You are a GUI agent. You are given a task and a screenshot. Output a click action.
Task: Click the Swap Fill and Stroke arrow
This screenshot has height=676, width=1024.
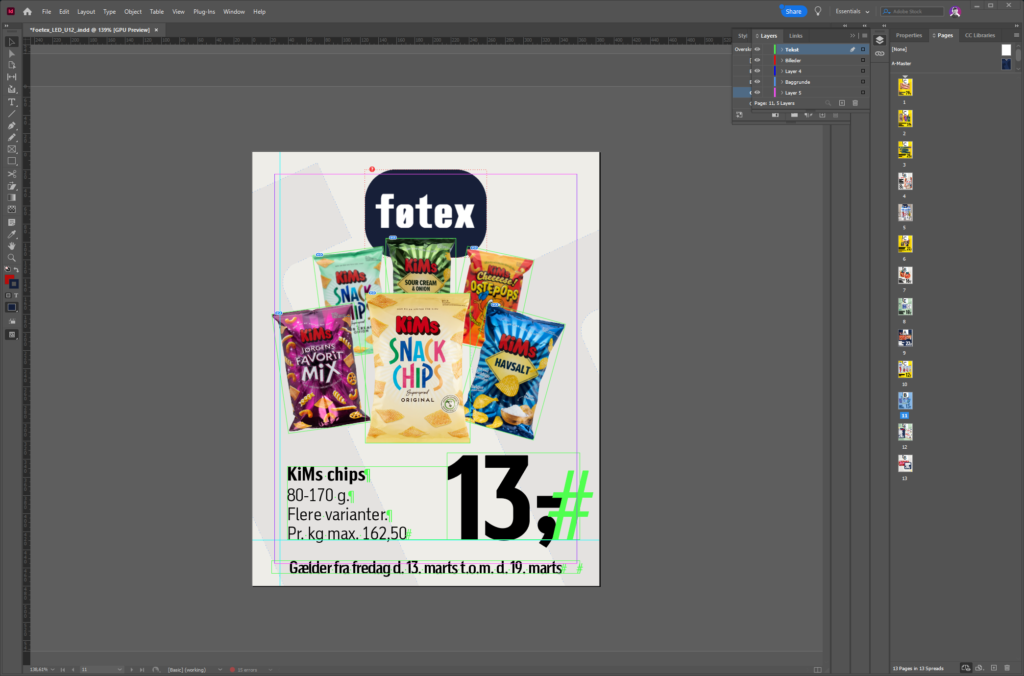(x=16, y=269)
